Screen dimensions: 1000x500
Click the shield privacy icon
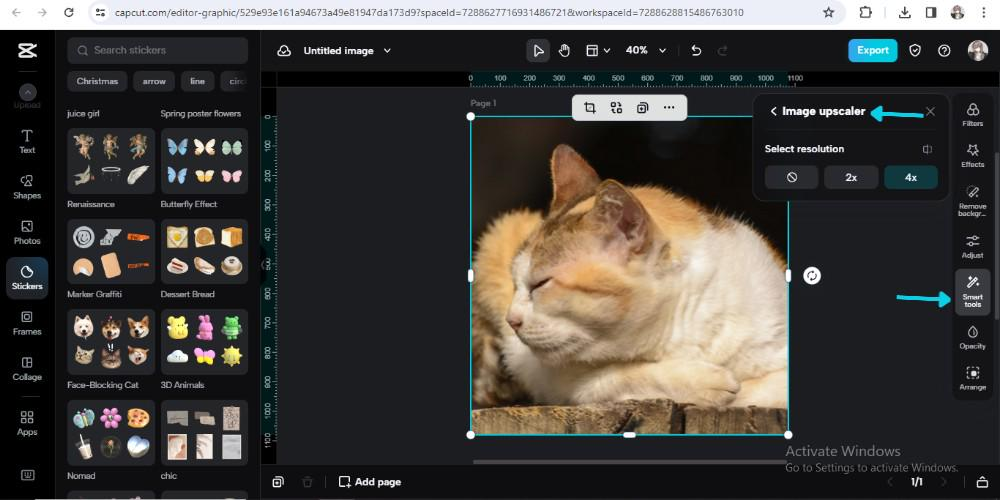pyautogui.click(x=915, y=50)
